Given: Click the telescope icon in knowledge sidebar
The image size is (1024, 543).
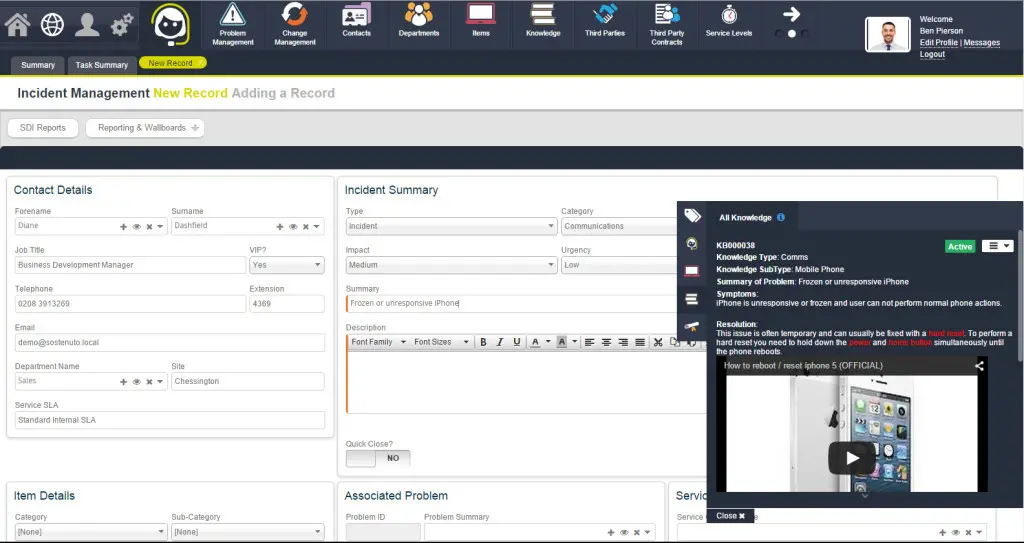Looking at the screenshot, I should [x=692, y=327].
